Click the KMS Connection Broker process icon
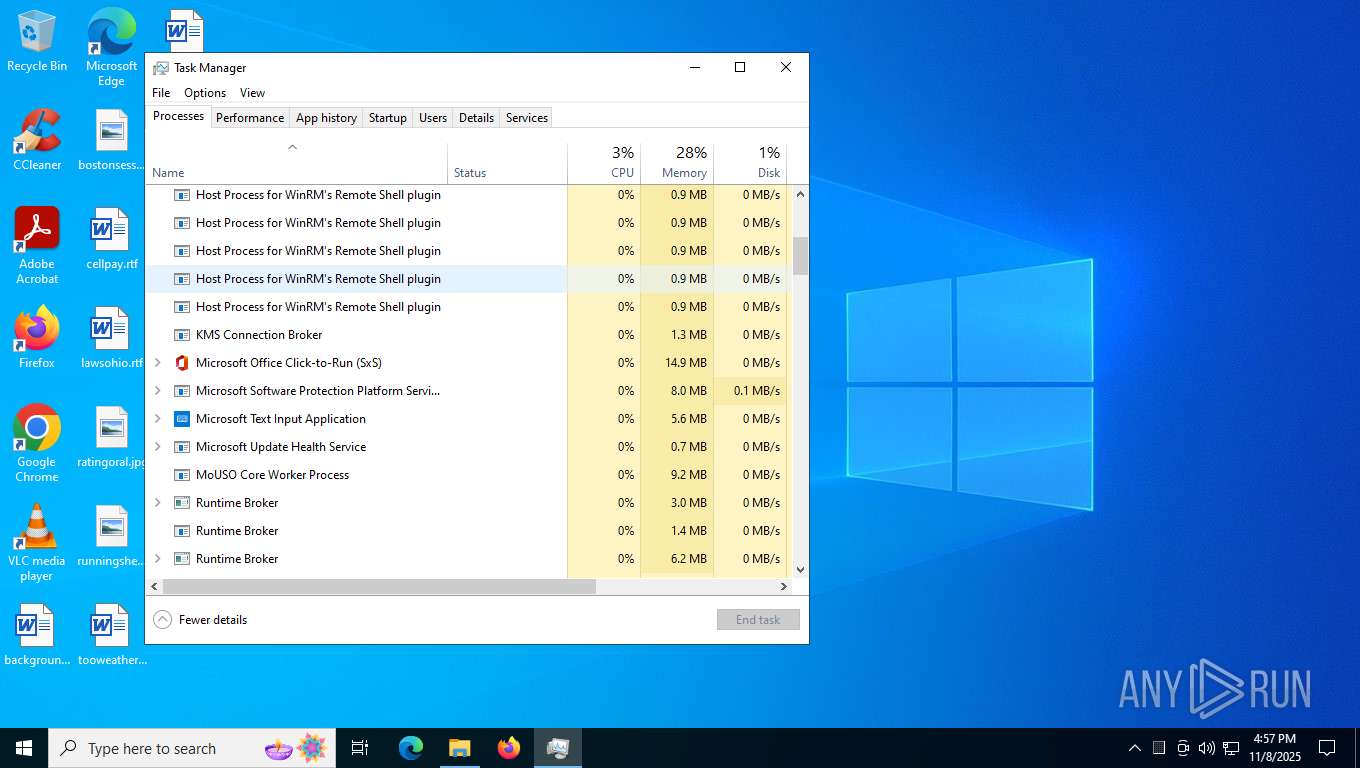 182,335
